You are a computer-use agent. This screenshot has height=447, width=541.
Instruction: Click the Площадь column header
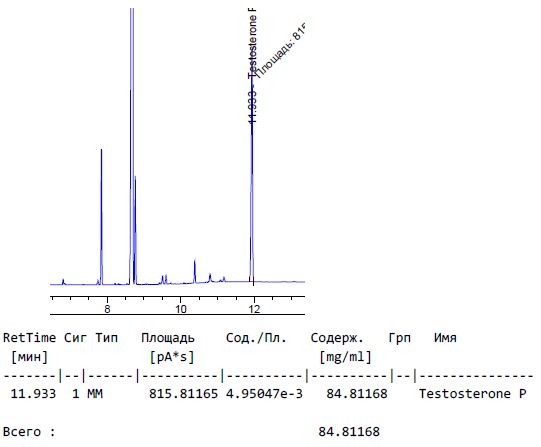[168, 338]
